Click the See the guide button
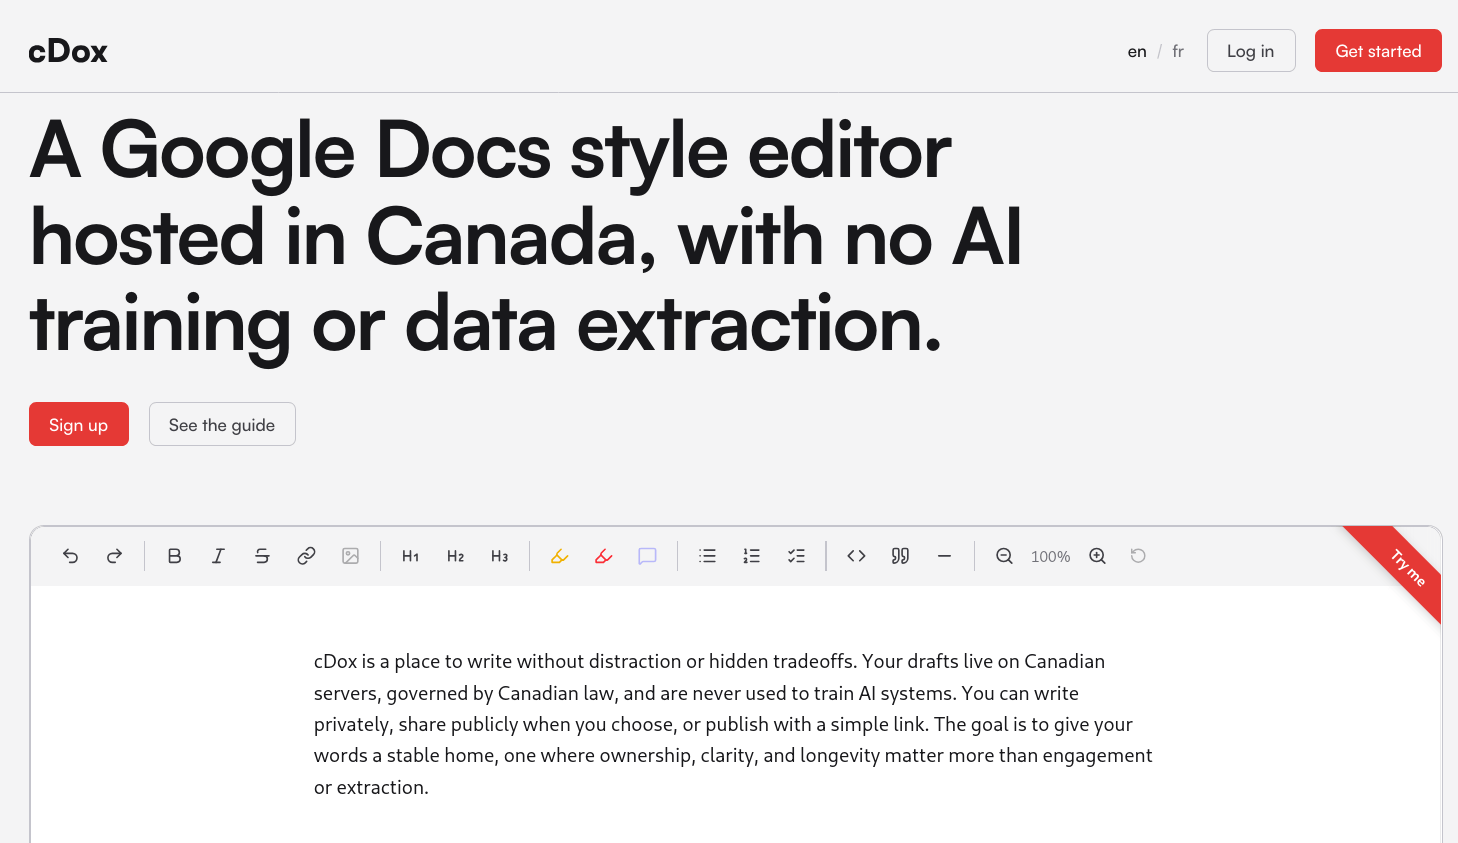Viewport: 1458px width, 843px height. click(222, 425)
